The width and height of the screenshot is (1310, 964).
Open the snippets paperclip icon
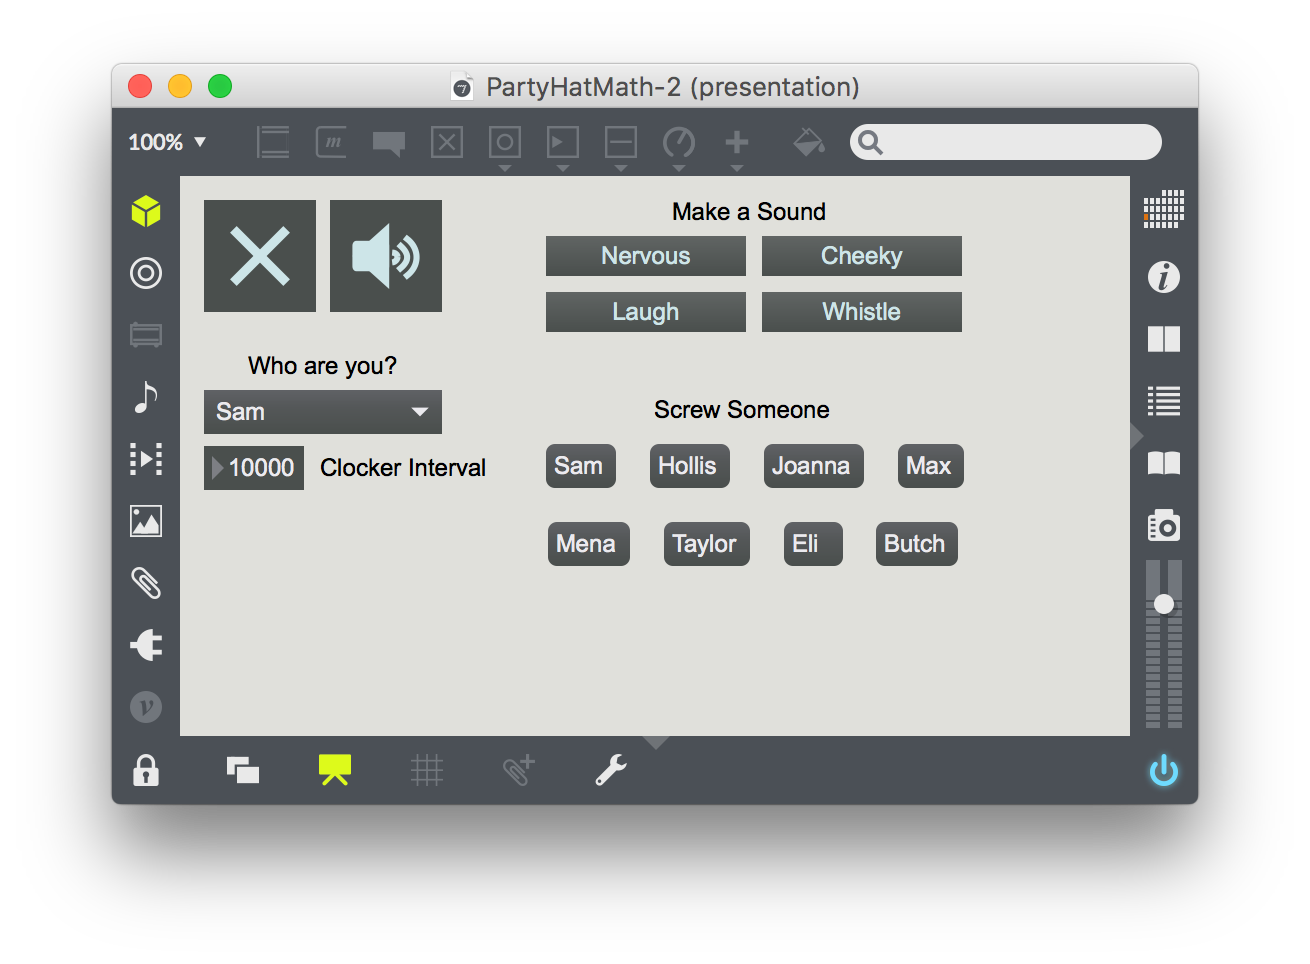click(146, 583)
